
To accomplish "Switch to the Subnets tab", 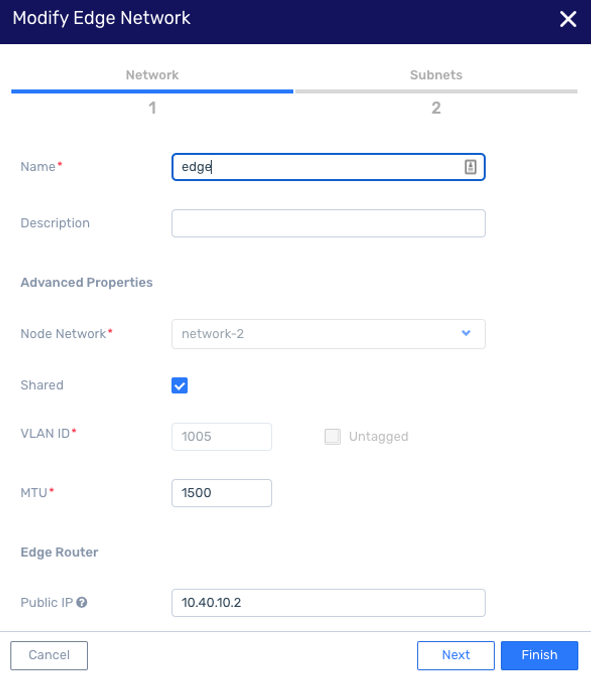I will (436, 75).
